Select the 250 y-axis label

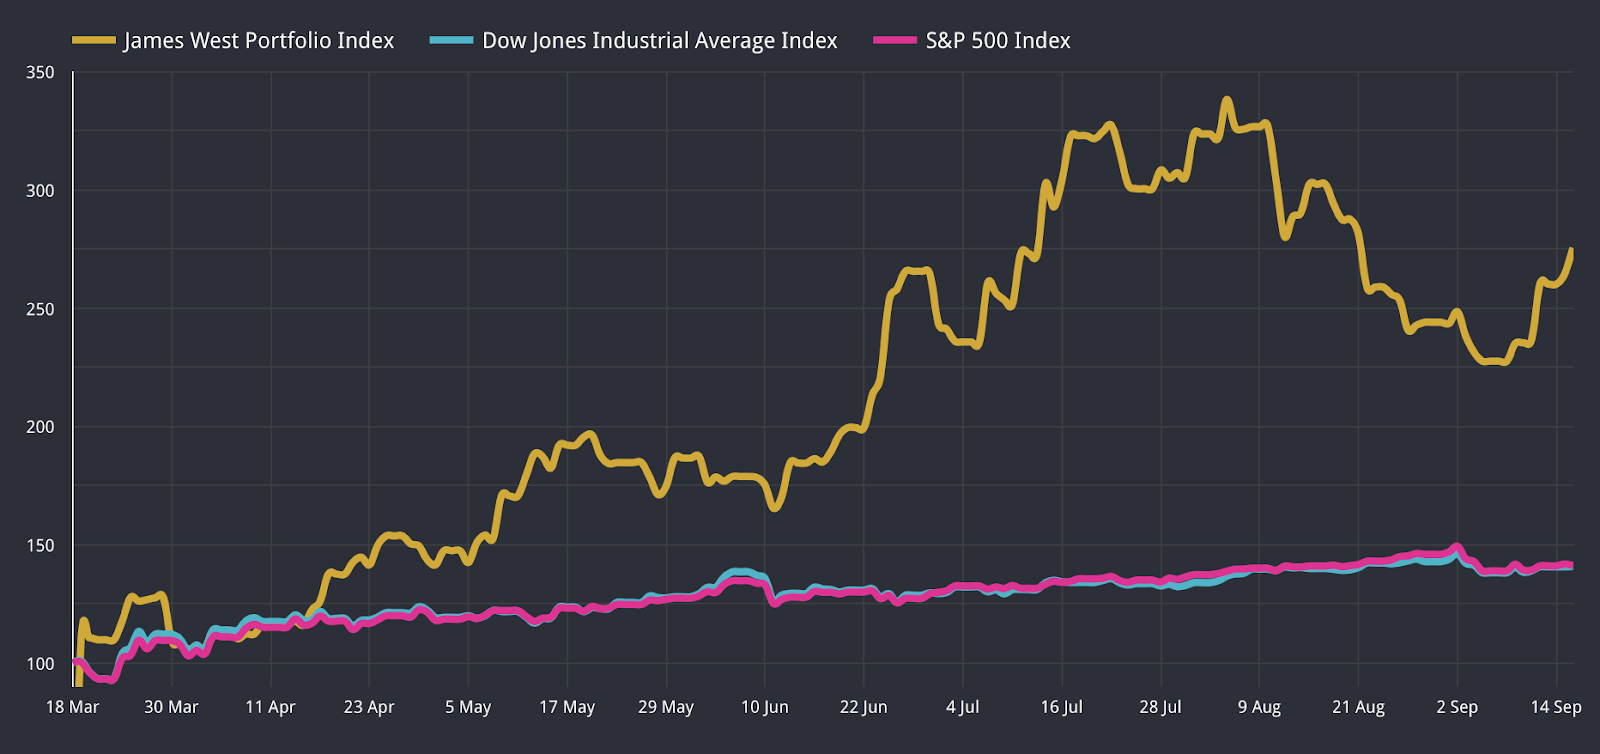pyautogui.click(x=40, y=309)
